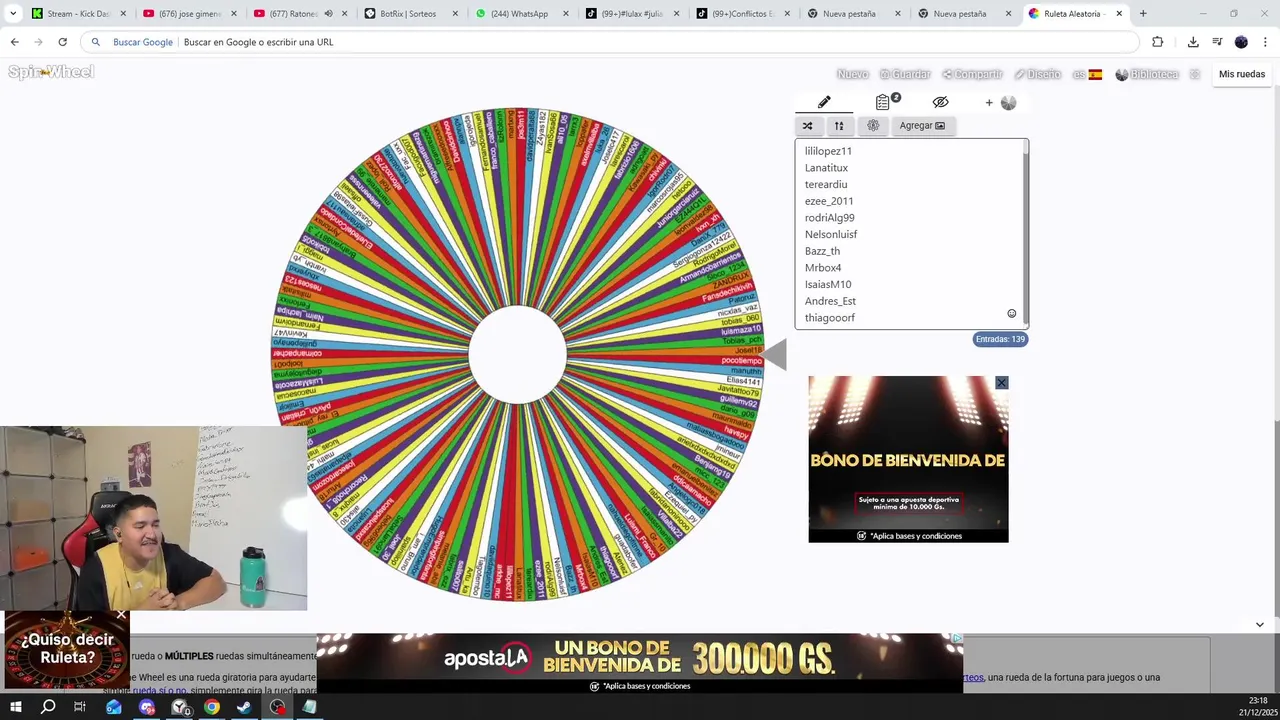
Task: Close the '¿Quiso decir Ruleta?' popup
Action: pos(121,615)
